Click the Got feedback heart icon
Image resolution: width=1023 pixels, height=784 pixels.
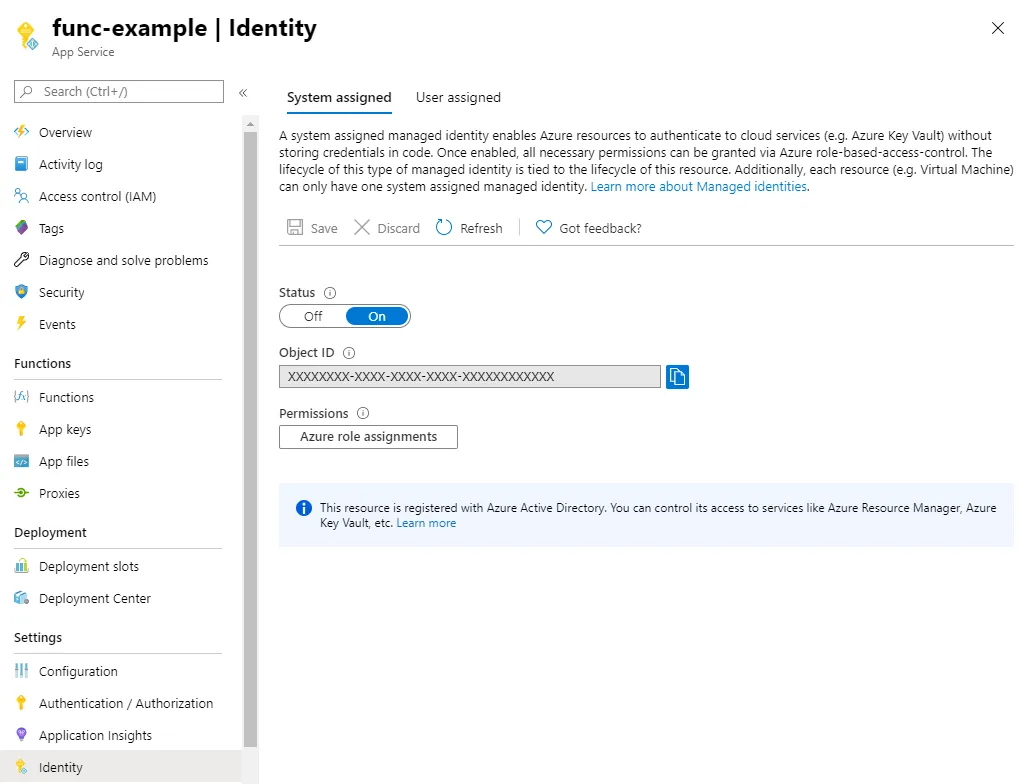tap(544, 228)
